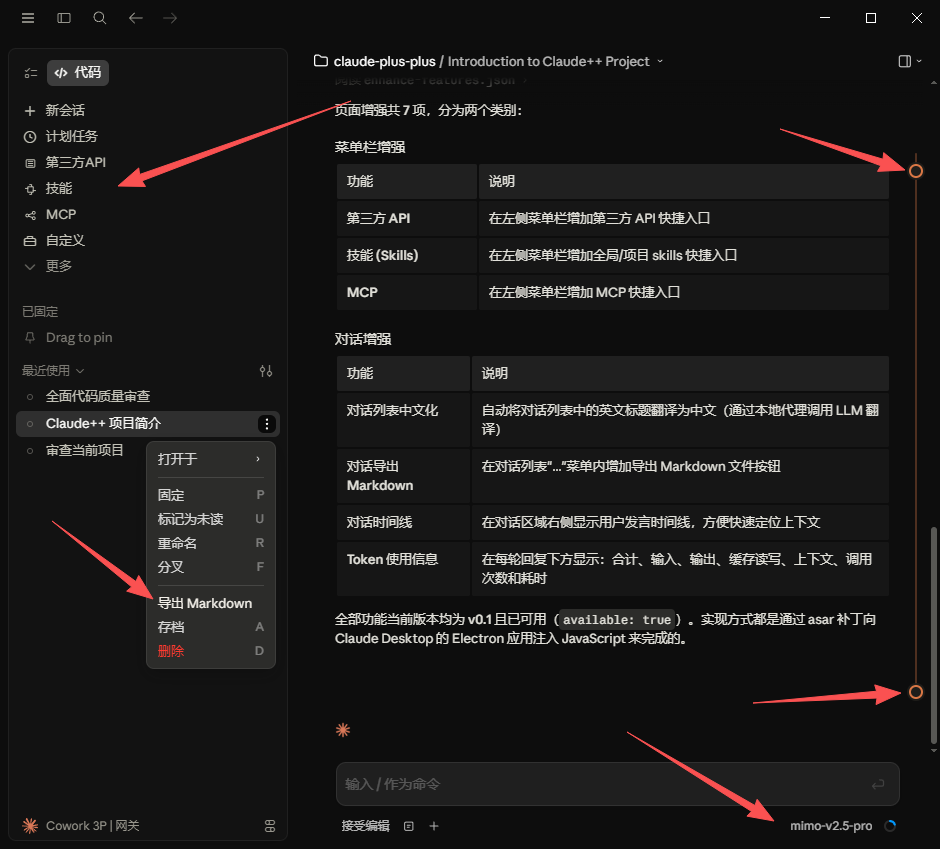Click the claude-plus-plus folder breadcrumb
The image size is (940, 849).
(x=384, y=62)
